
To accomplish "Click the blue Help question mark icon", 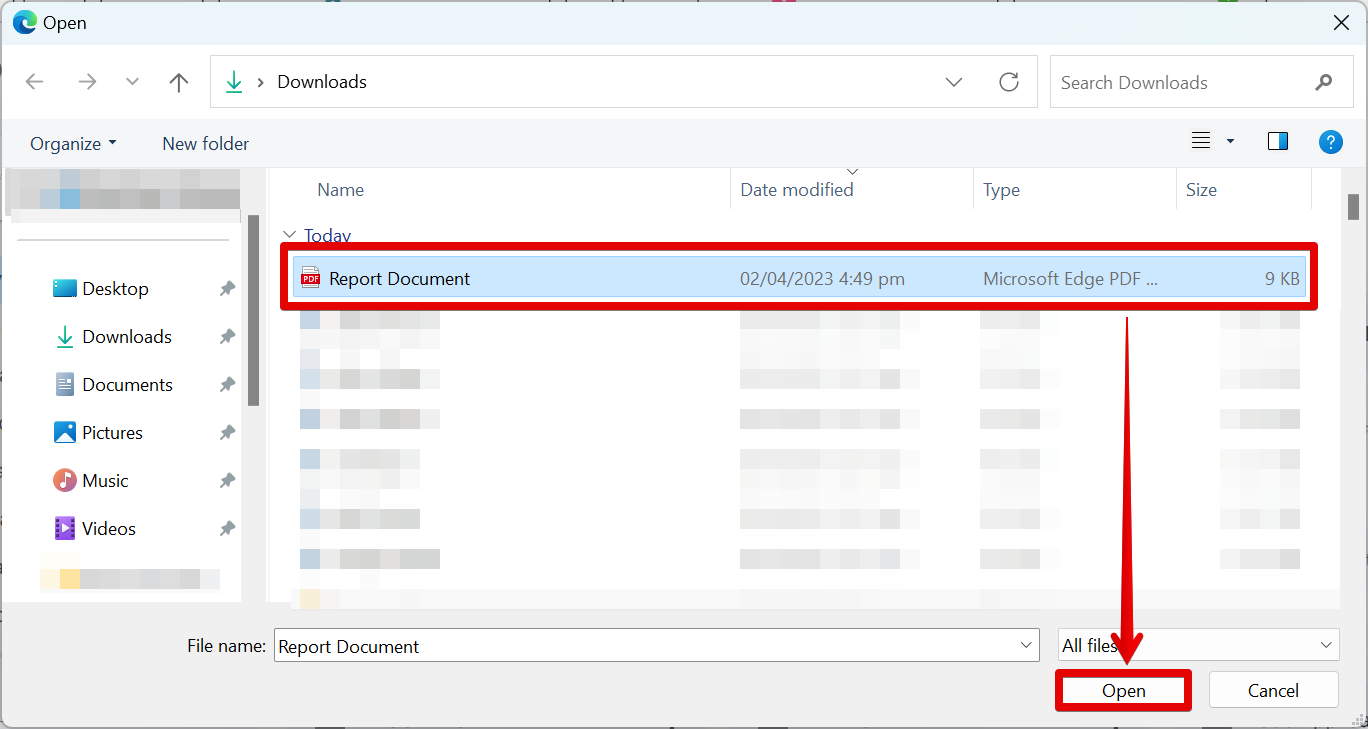I will 1330,142.
